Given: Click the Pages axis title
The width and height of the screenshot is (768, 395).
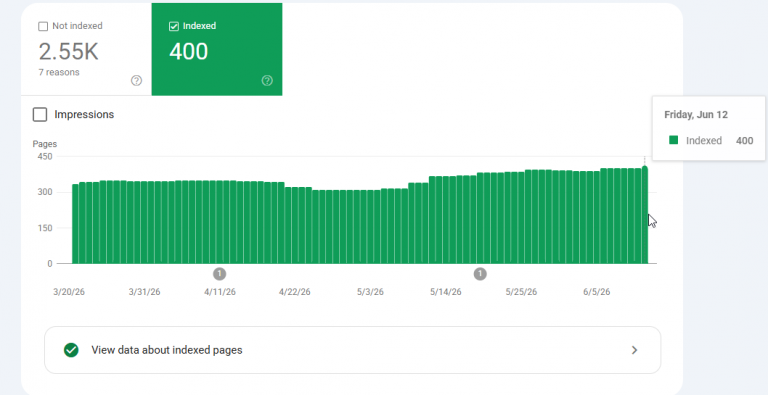Looking at the screenshot, I should coord(45,144).
